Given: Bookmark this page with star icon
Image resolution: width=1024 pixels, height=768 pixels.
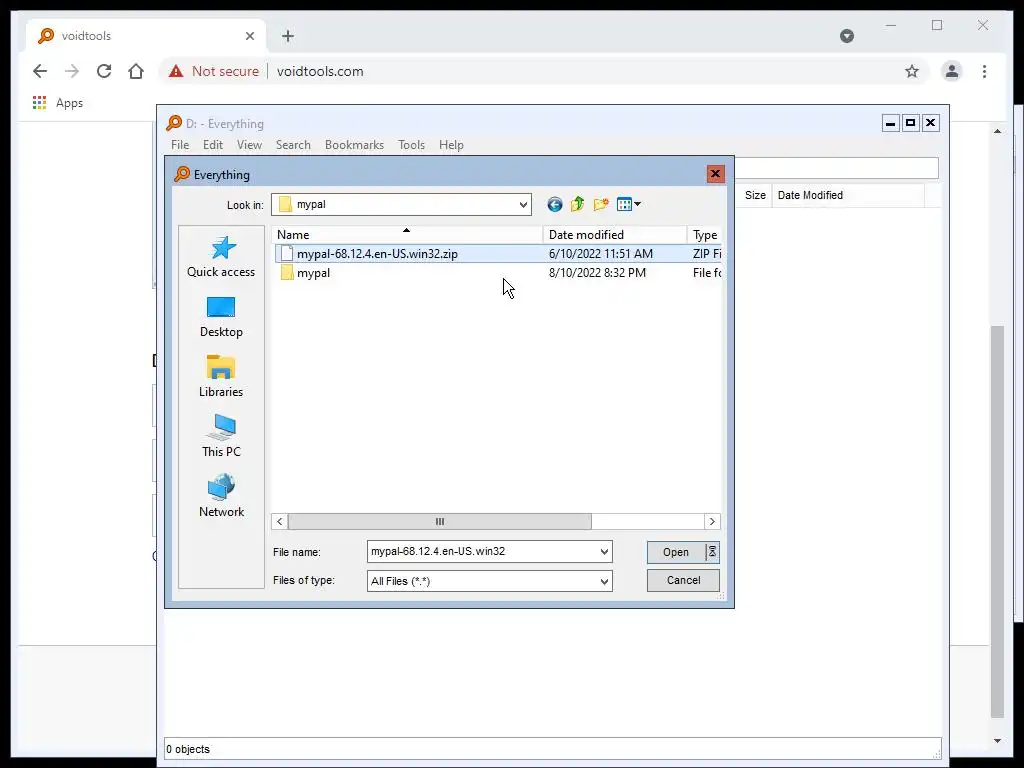Looking at the screenshot, I should coord(912,71).
